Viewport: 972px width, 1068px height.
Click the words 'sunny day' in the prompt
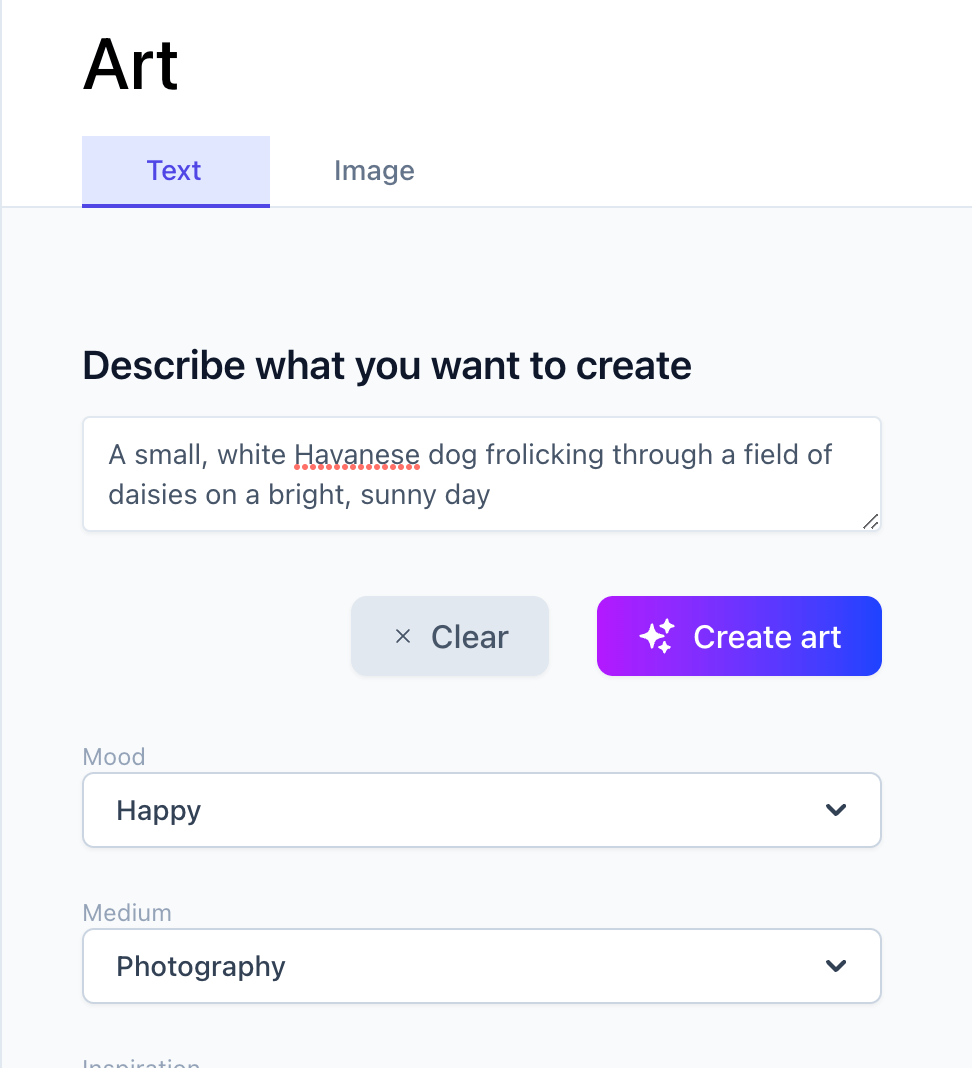pos(425,495)
